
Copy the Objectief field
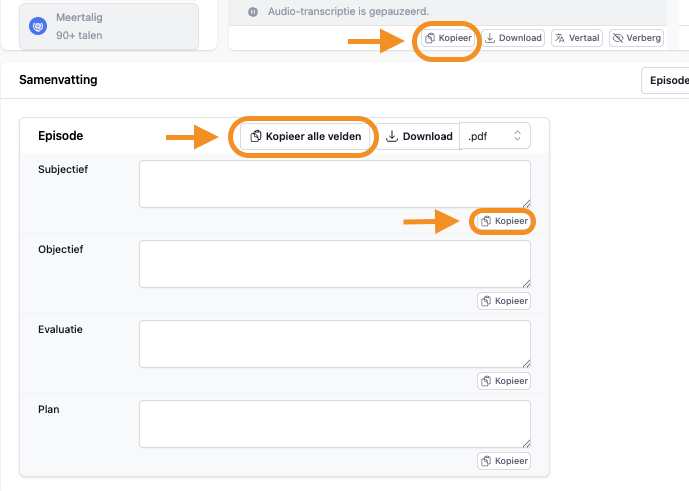(504, 301)
